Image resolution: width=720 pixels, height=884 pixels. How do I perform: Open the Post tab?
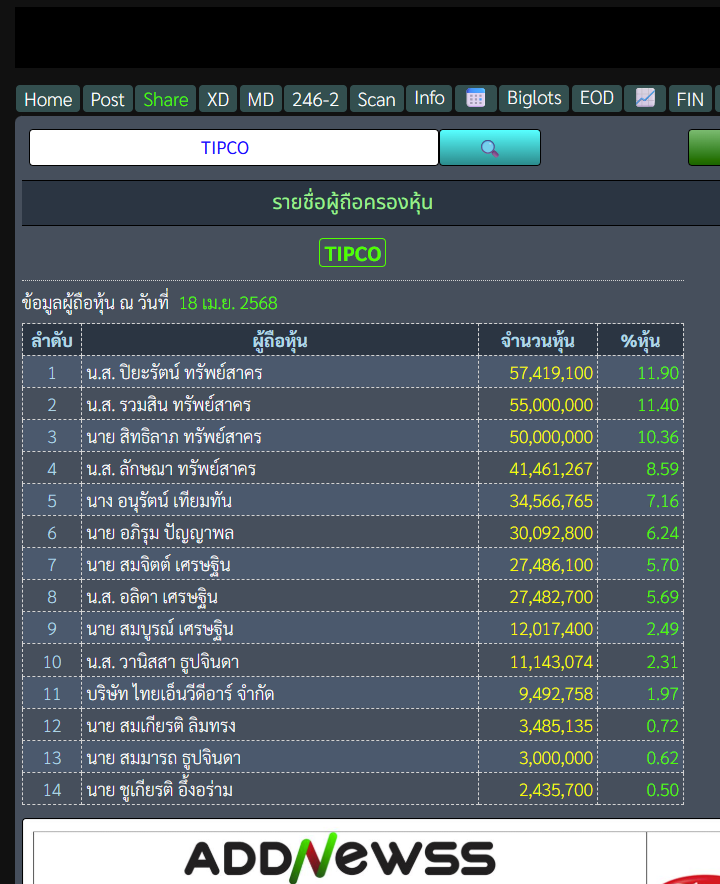point(108,99)
